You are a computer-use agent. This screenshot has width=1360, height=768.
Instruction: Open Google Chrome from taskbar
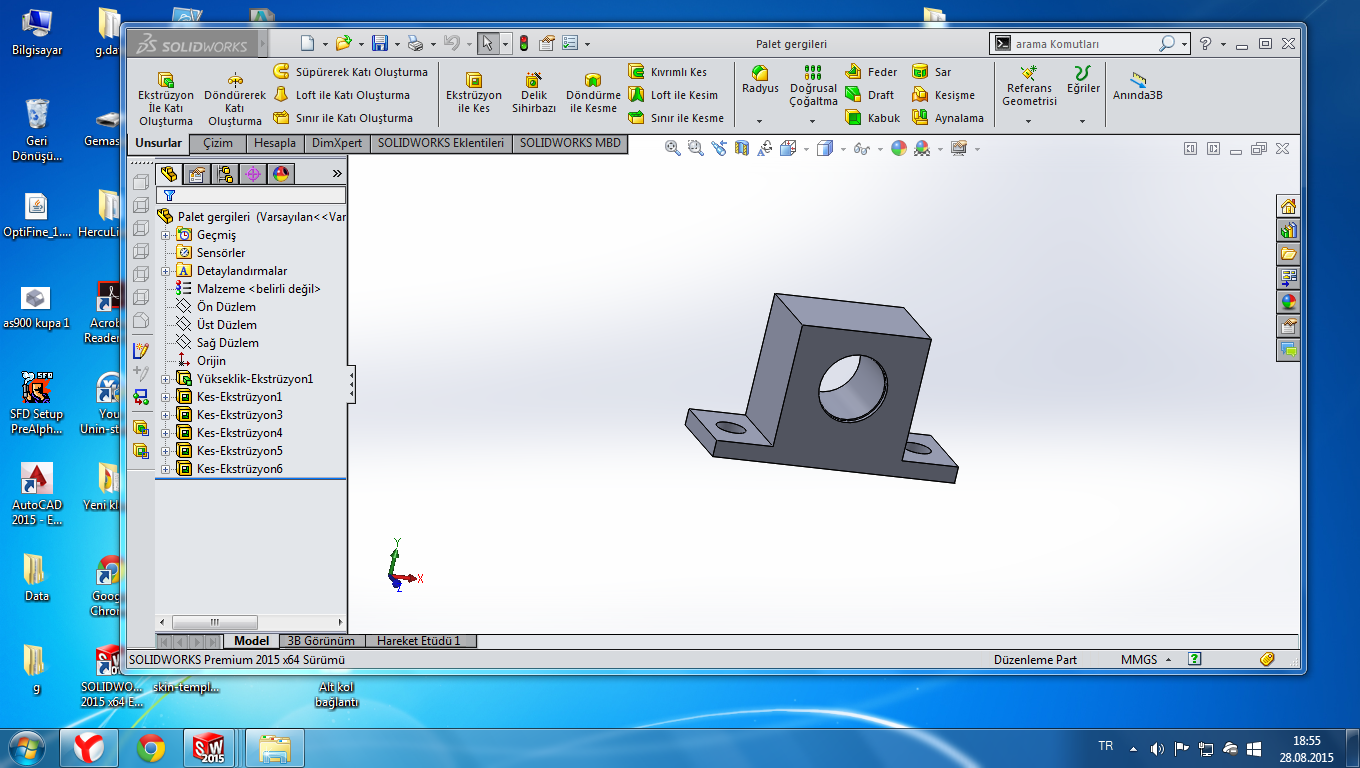point(152,748)
